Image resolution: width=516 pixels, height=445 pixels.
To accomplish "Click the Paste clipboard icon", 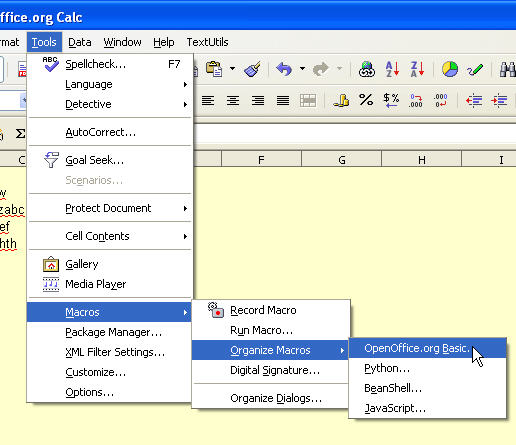I will (x=214, y=69).
